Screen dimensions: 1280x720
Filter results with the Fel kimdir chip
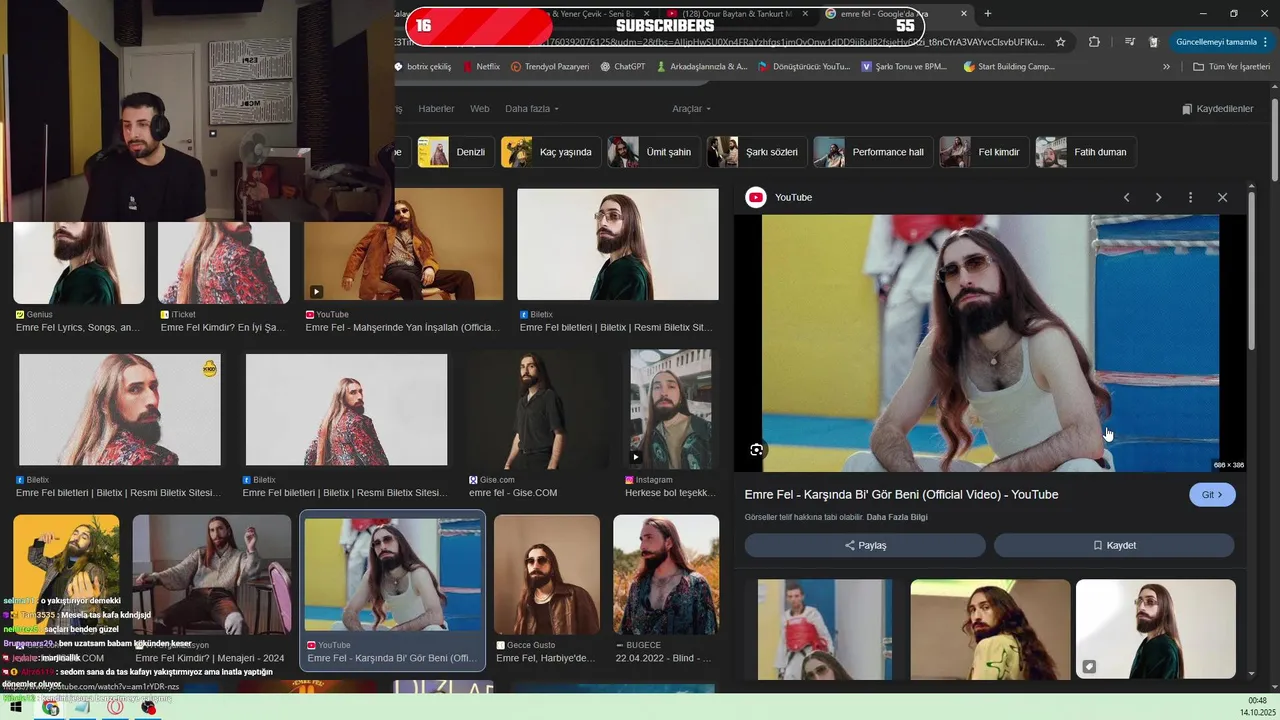pyautogui.click(x=984, y=152)
